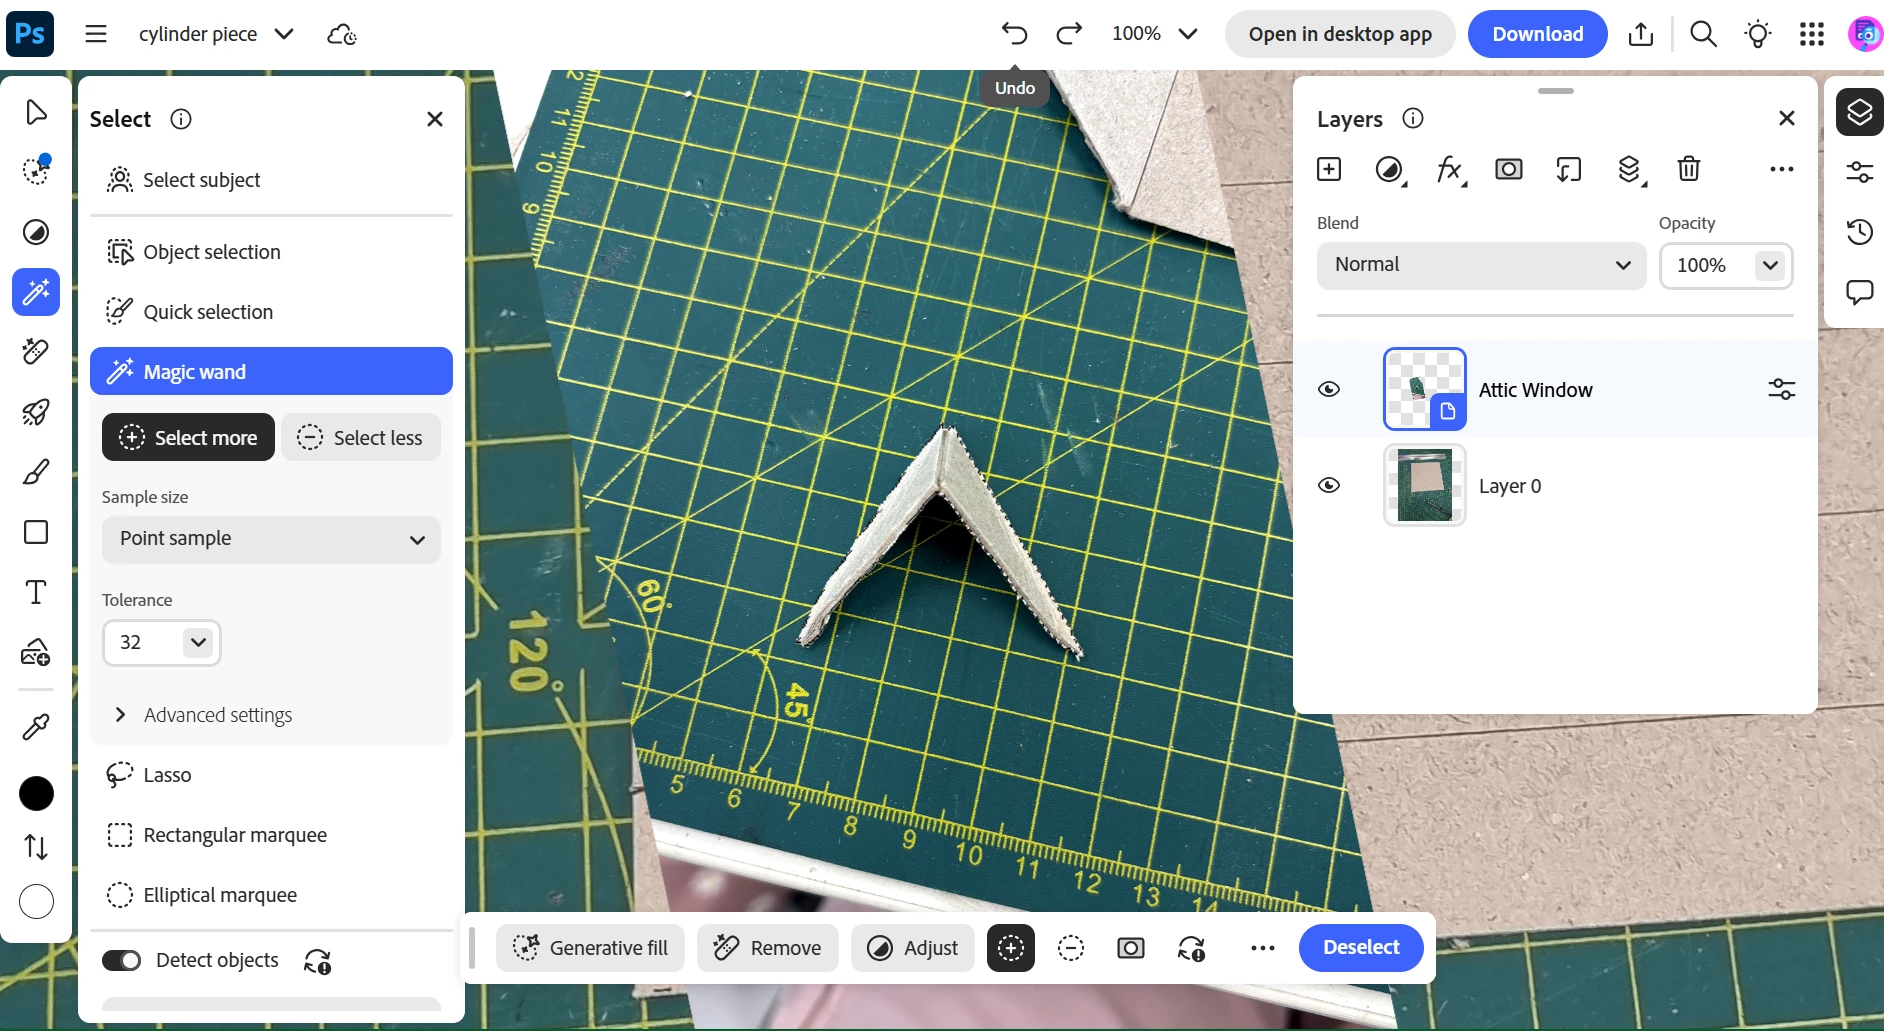Add a new layer in Layers panel

click(1329, 169)
